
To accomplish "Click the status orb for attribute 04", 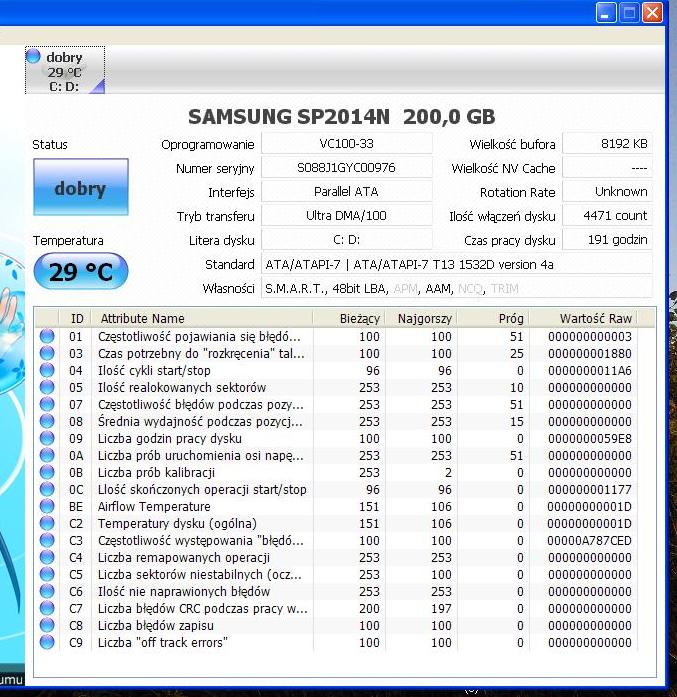I will tap(47, 370).
